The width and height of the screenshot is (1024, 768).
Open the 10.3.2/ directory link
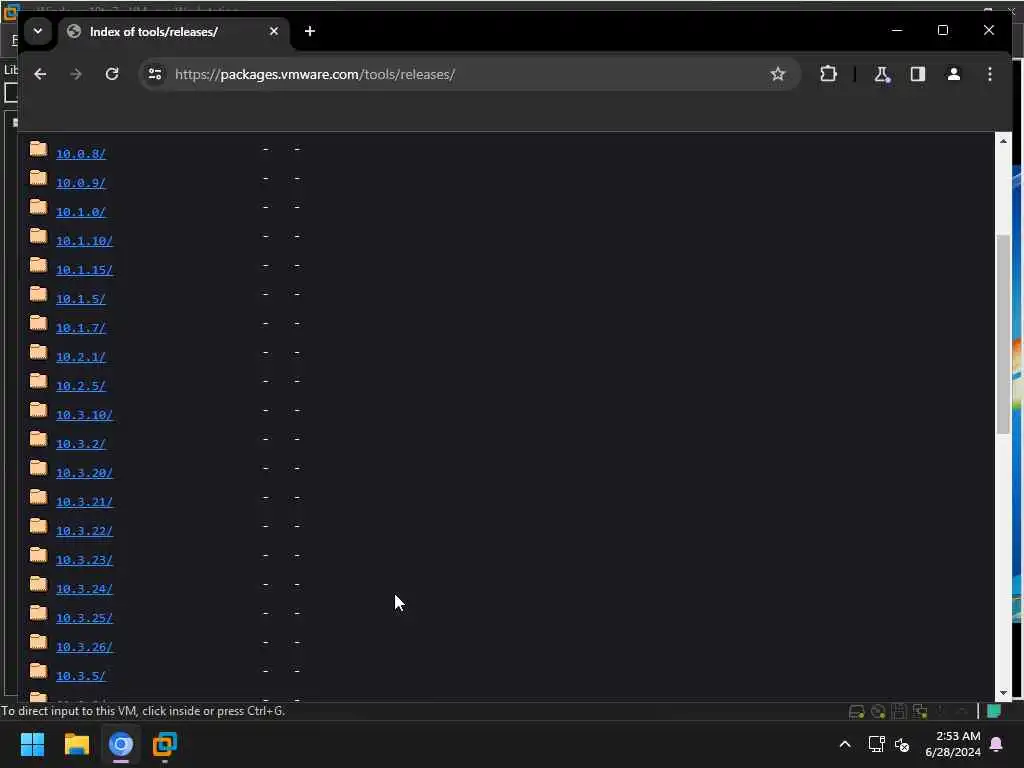80,444
